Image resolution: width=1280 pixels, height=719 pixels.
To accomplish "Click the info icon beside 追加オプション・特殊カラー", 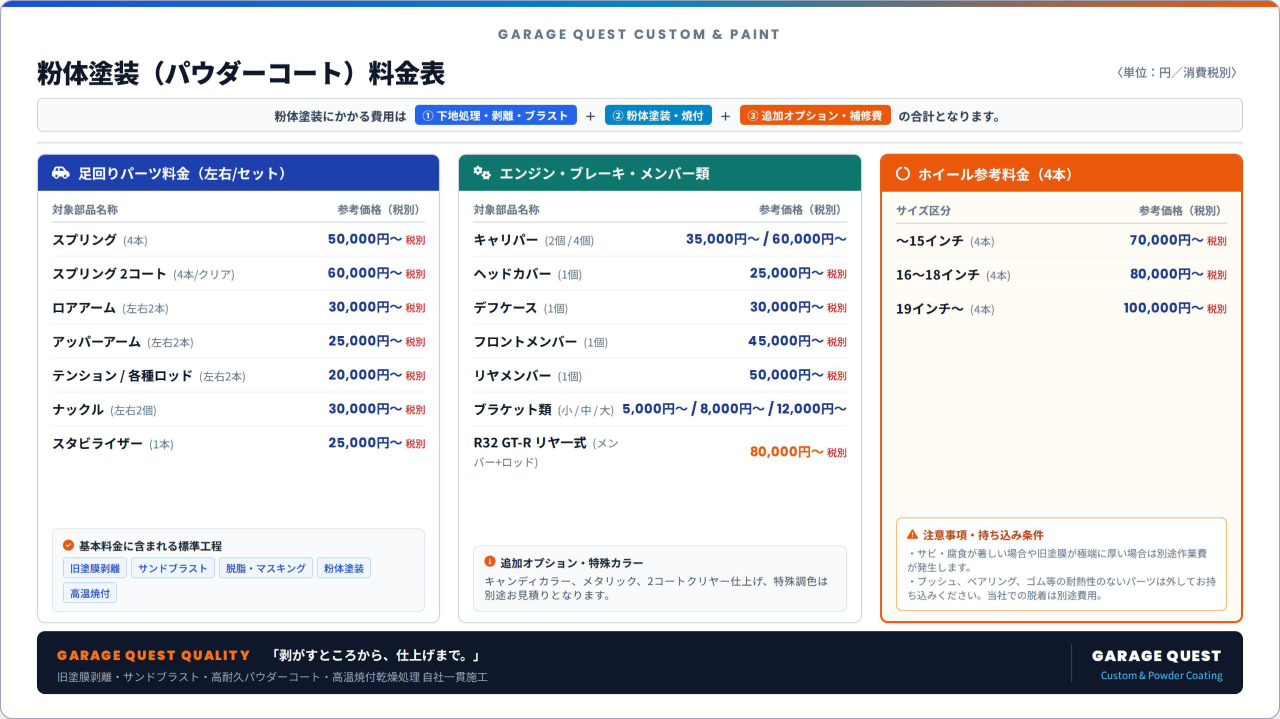I will pos(490,562).
